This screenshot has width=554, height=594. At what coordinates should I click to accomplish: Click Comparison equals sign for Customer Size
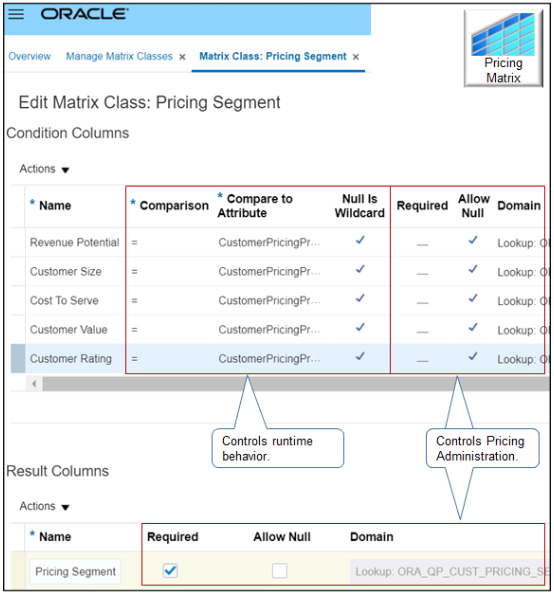(x=135, y=272)
